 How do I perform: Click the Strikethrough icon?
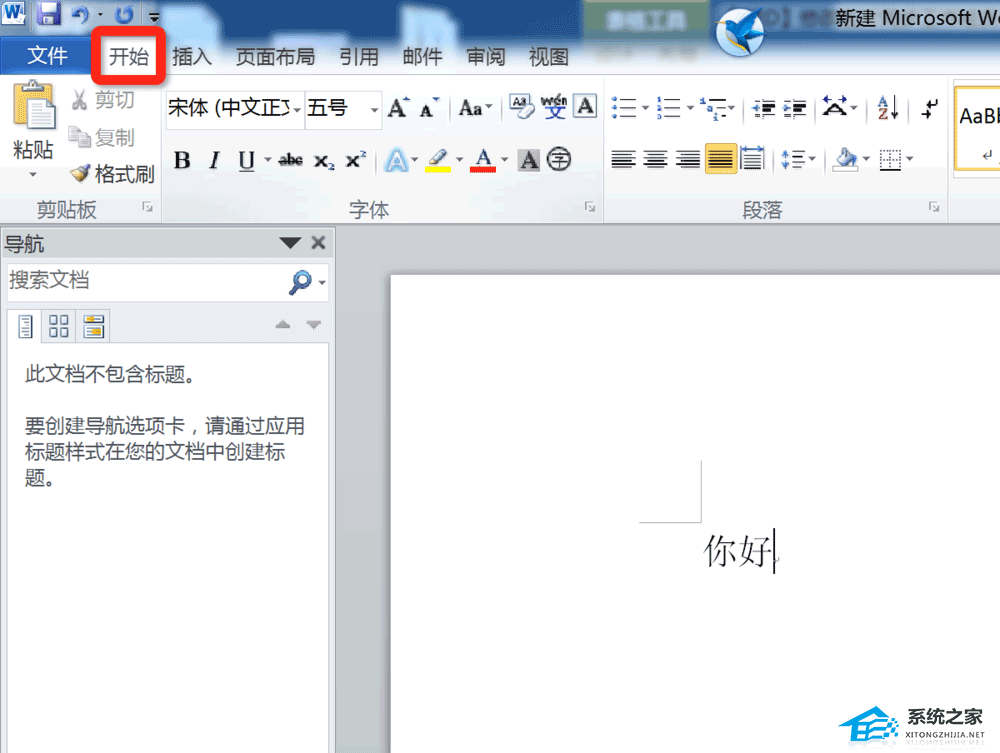(x=290, y=158)
